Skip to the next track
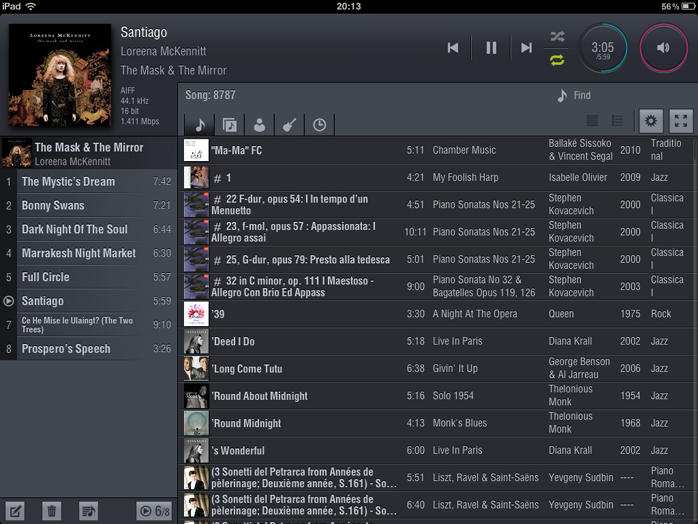 (527, 48)
